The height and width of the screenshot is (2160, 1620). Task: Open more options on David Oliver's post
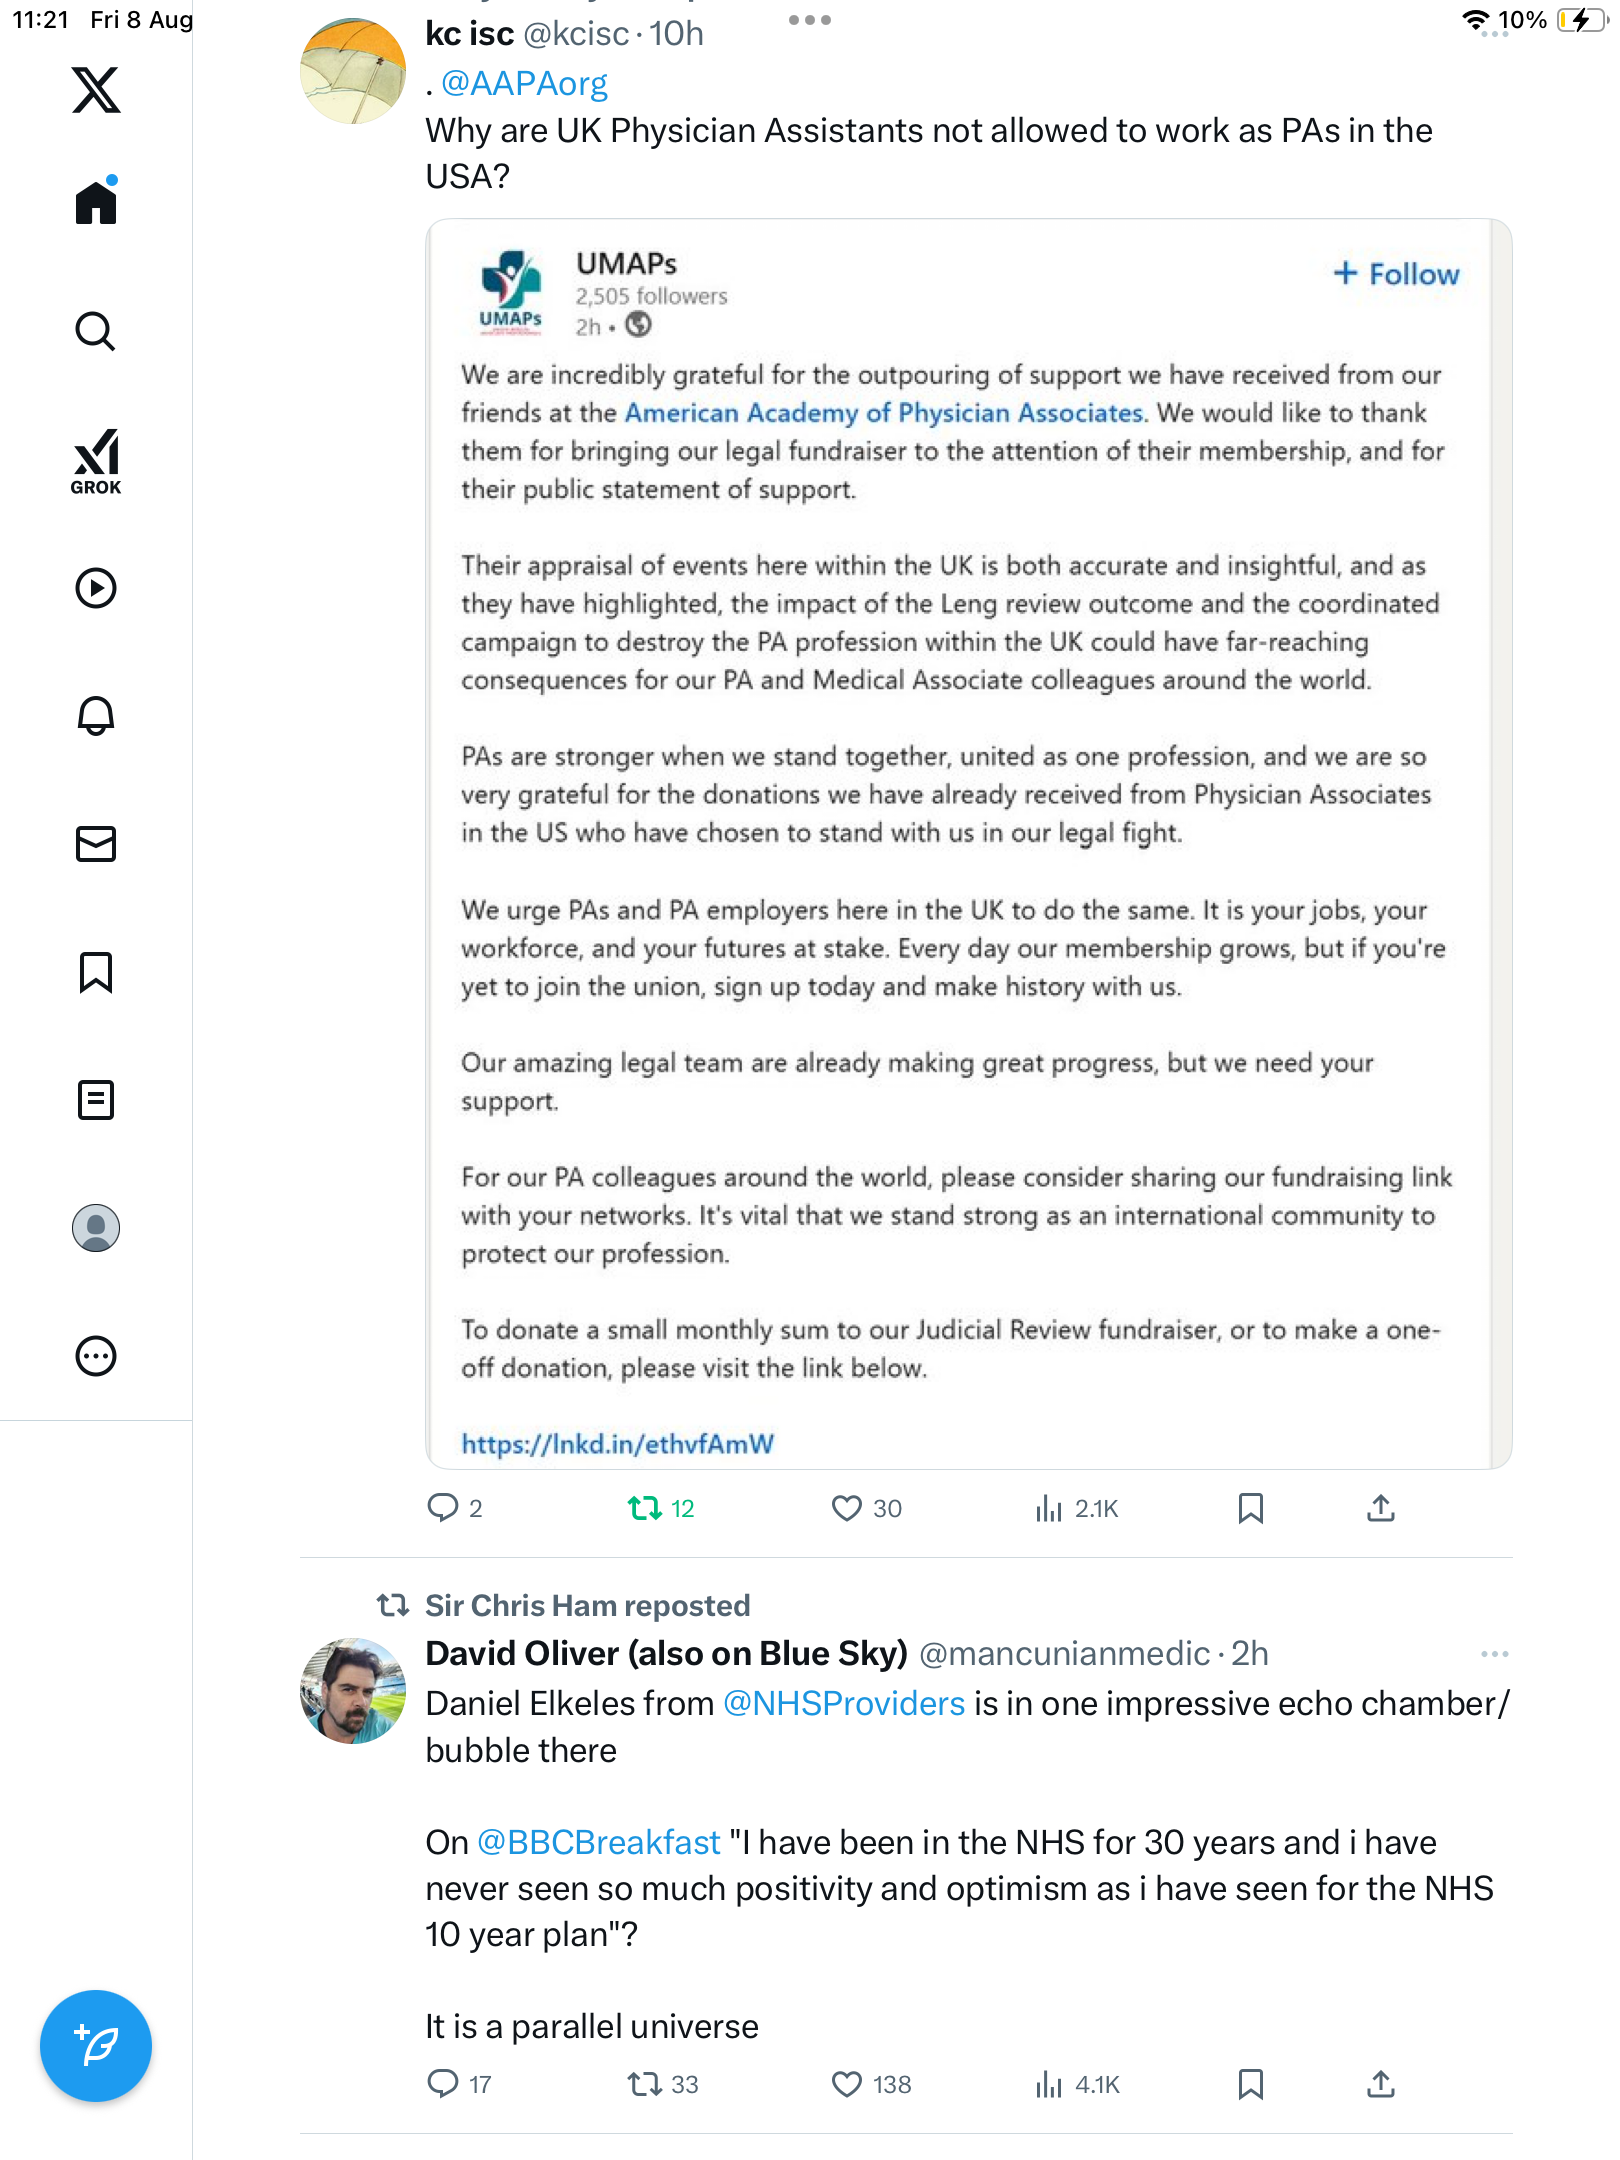(1494, 1654)
